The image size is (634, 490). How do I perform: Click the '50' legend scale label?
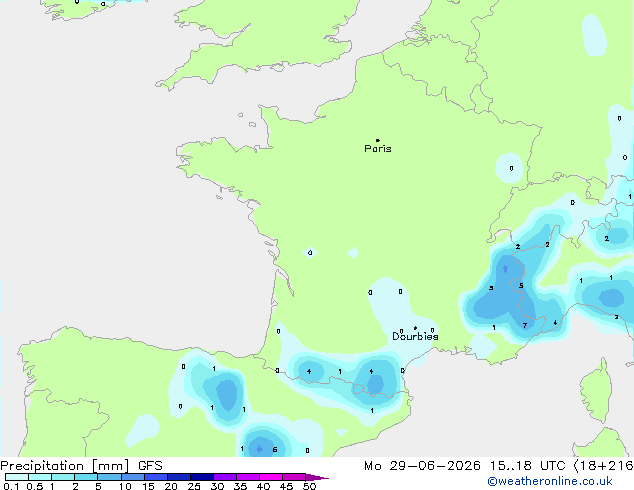(x=309, y=486)
